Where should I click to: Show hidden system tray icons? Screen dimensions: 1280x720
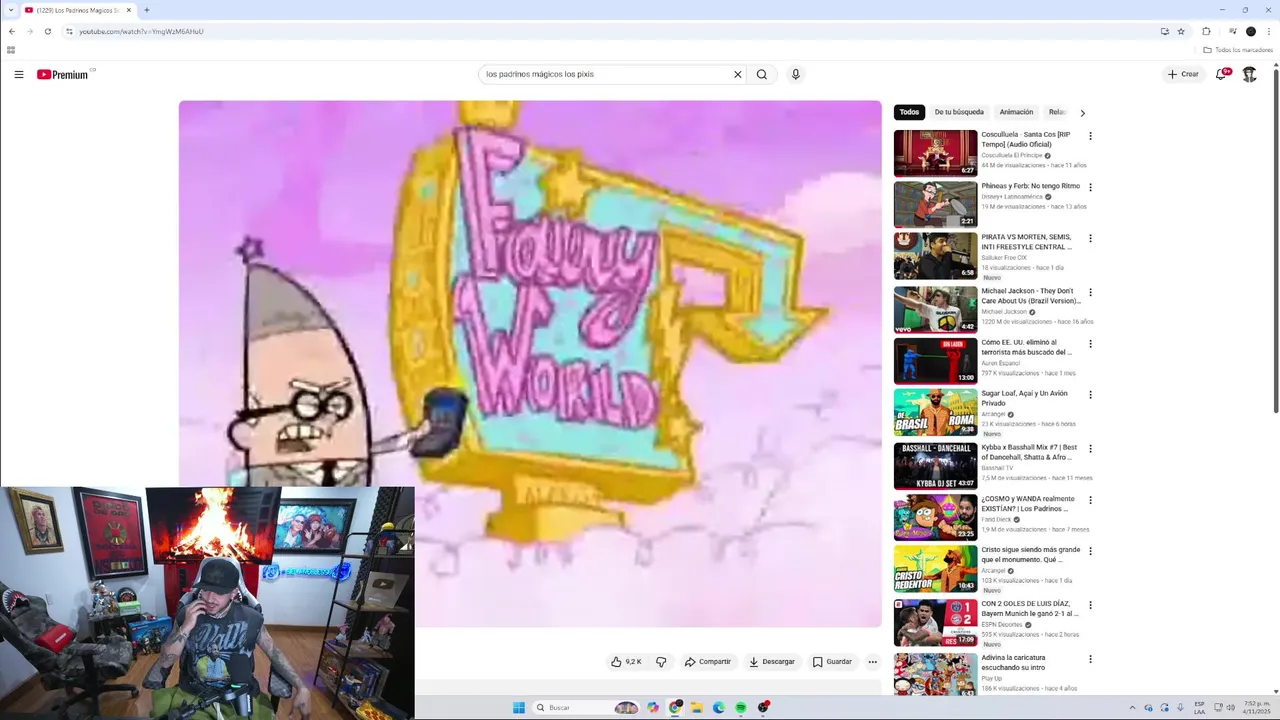coord(1132,708)
